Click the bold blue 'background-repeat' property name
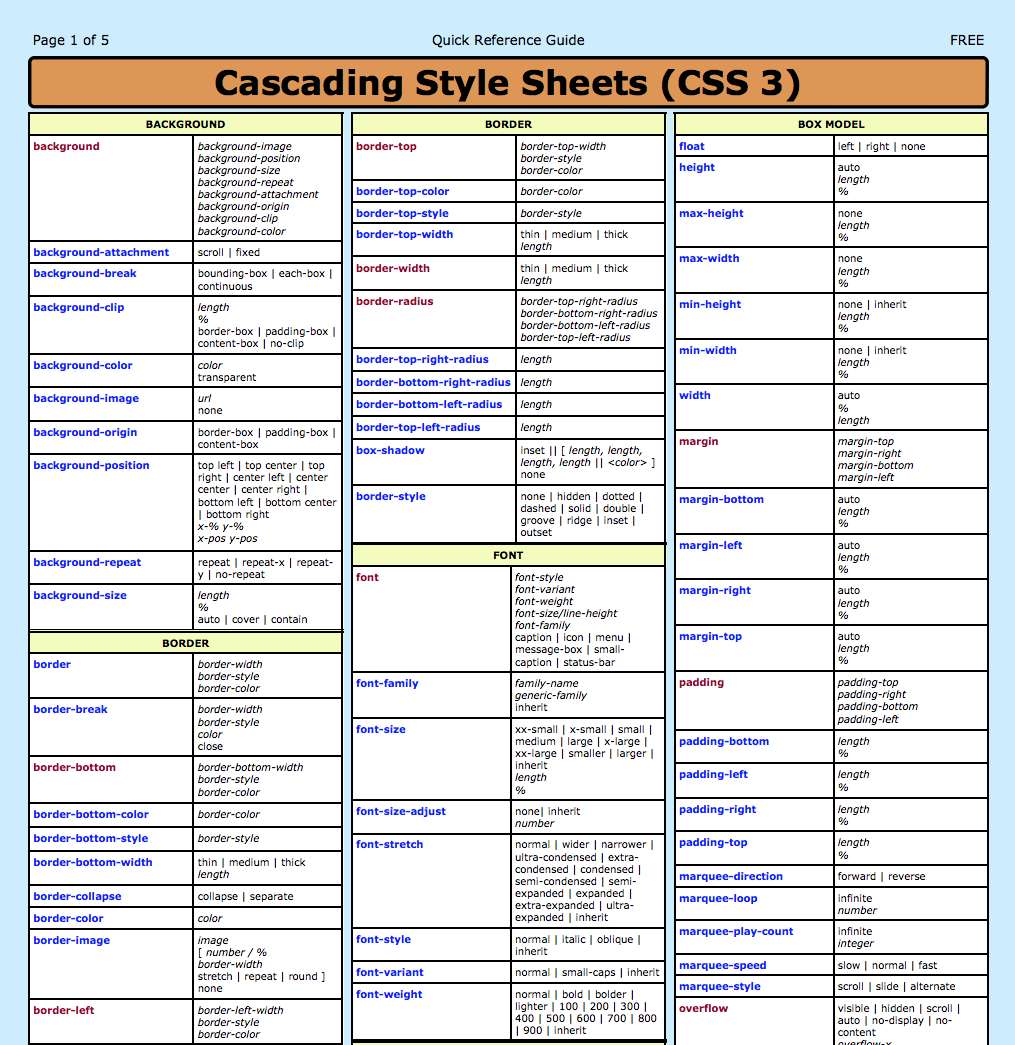Viewport: 1015px width, 1045px height. coord(87,562)
